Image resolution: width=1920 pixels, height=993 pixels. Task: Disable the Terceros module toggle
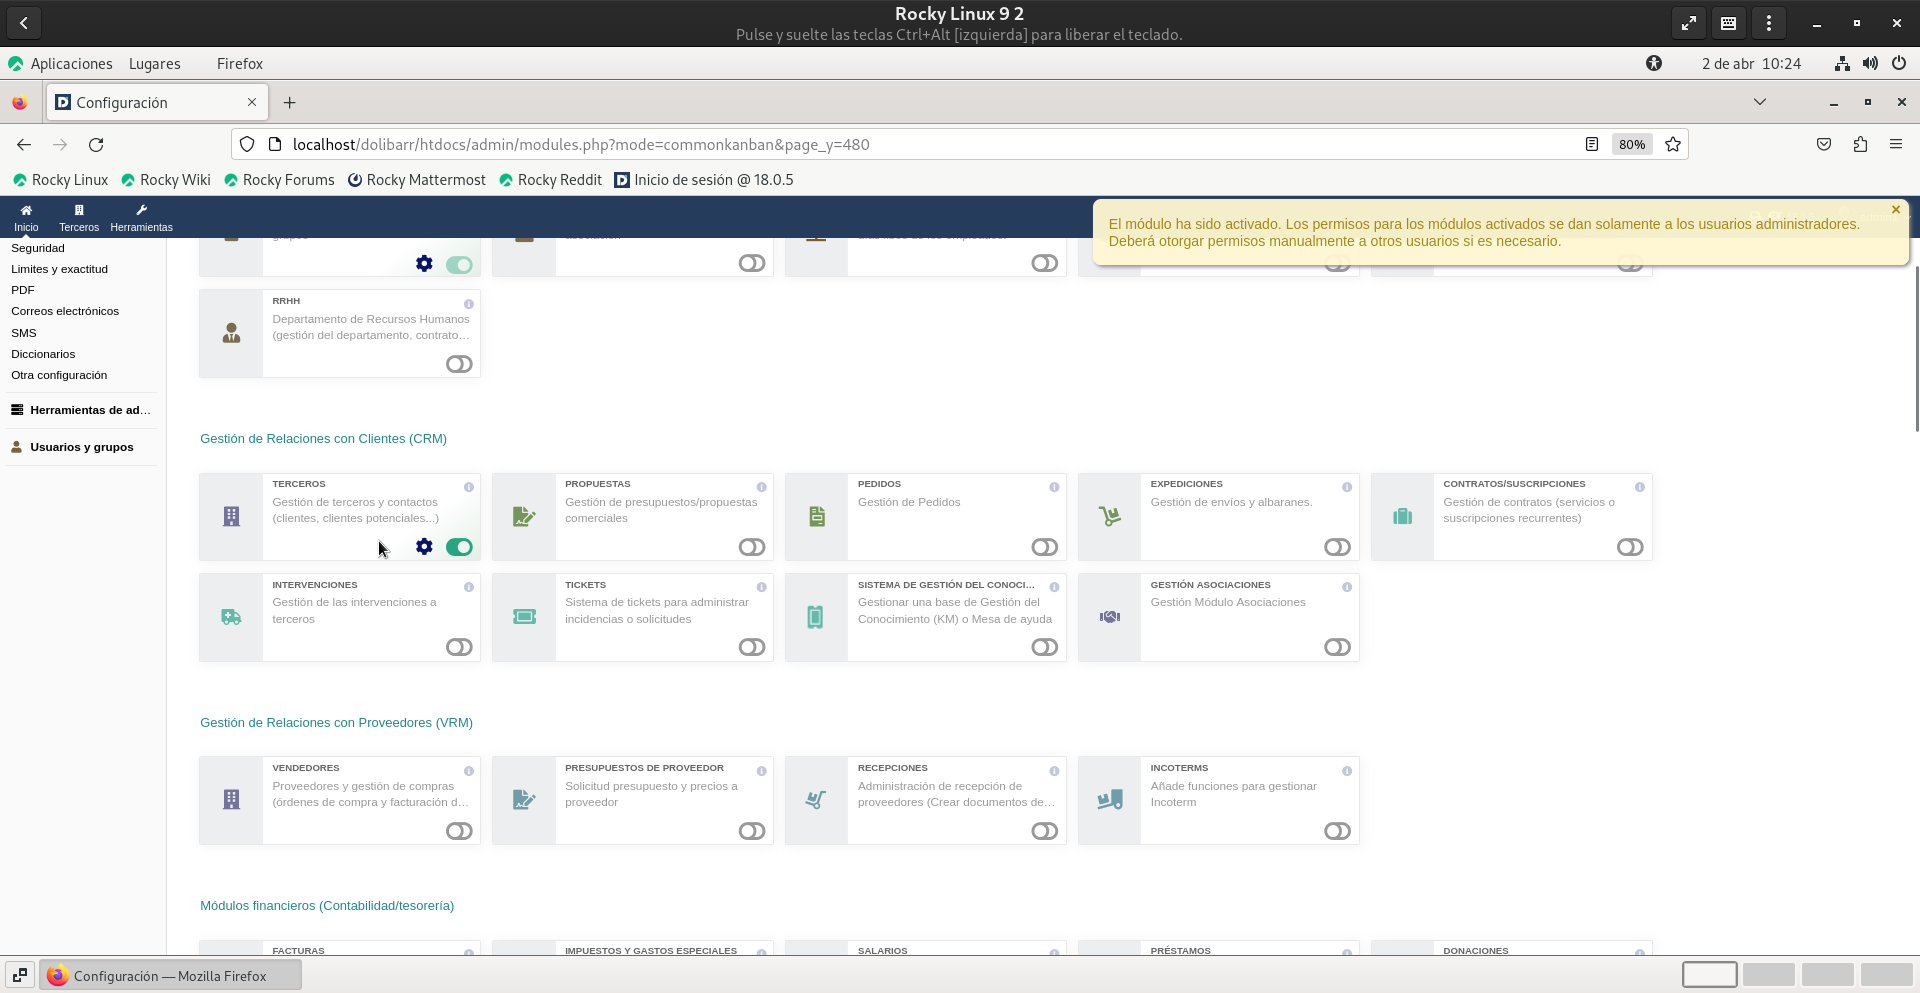click(x=459, y=547)
